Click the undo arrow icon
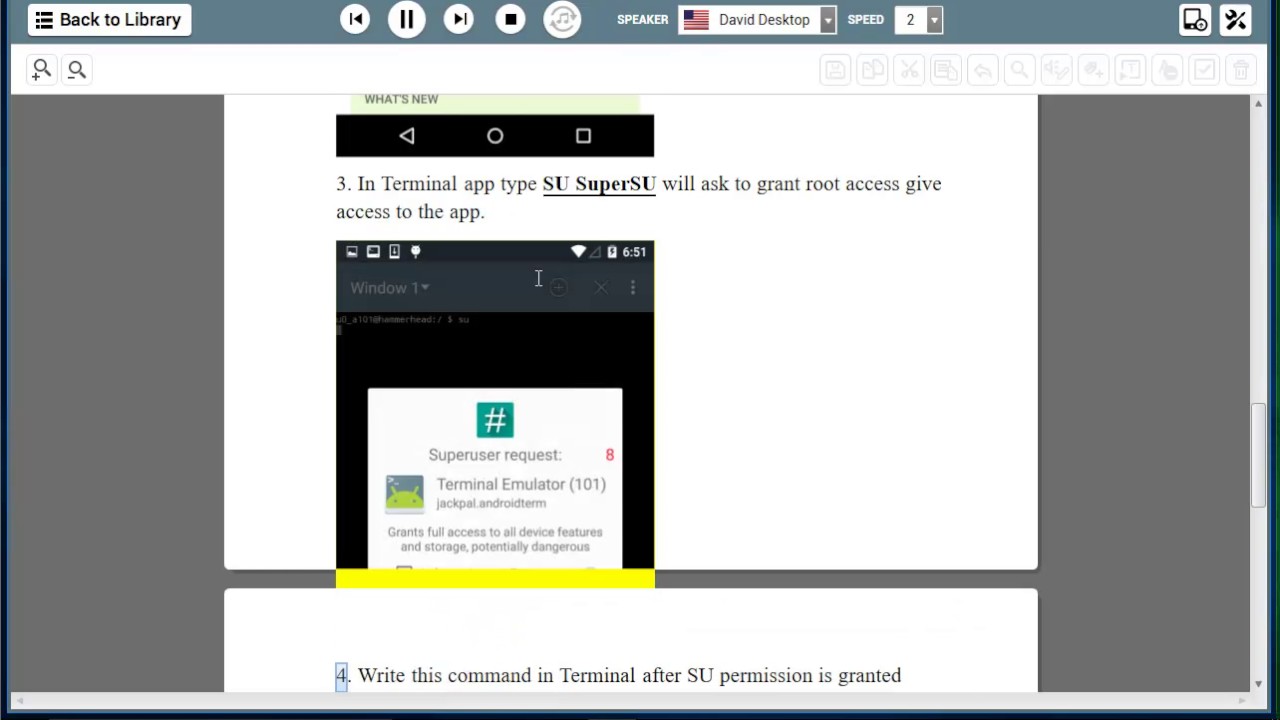This screenshot has height=720, width=1280. 983,70
